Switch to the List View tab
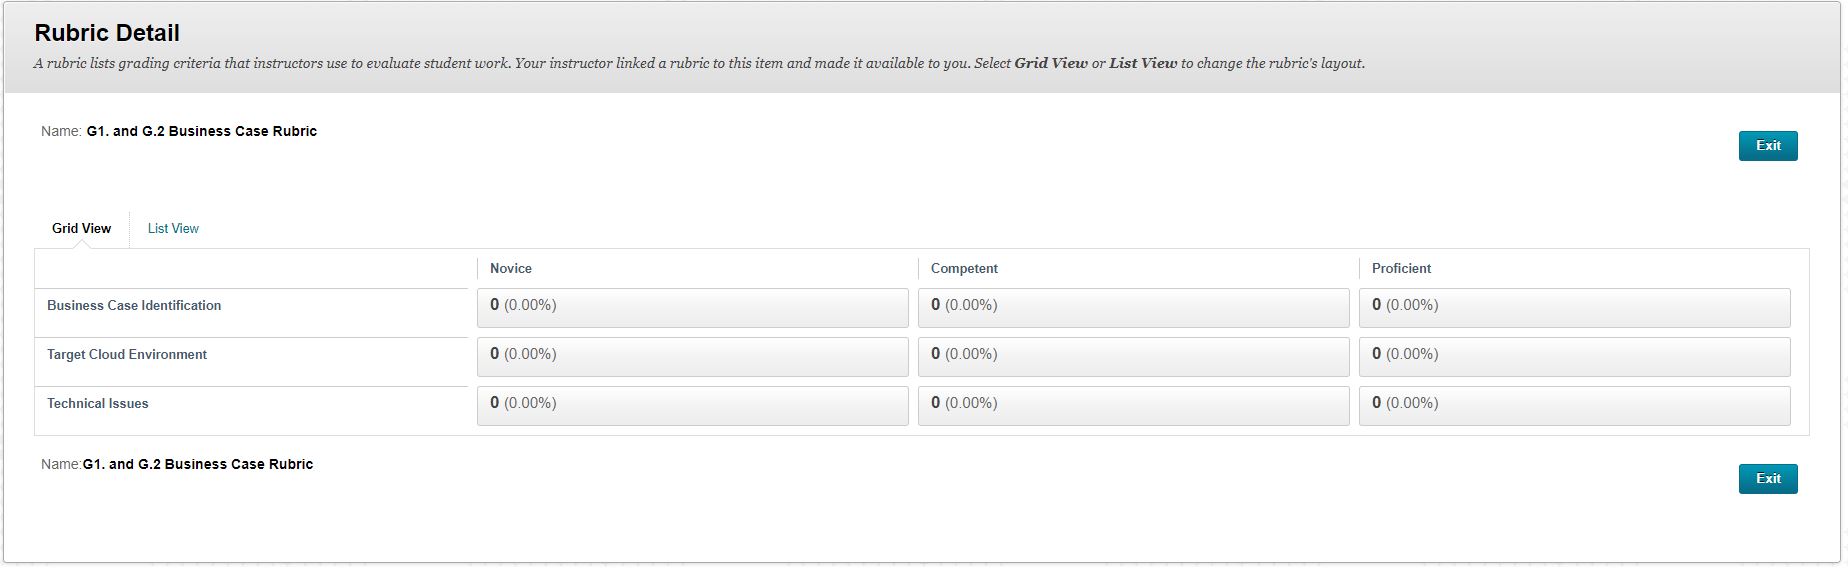This screenshot has width=1848, height=569. 173,229
